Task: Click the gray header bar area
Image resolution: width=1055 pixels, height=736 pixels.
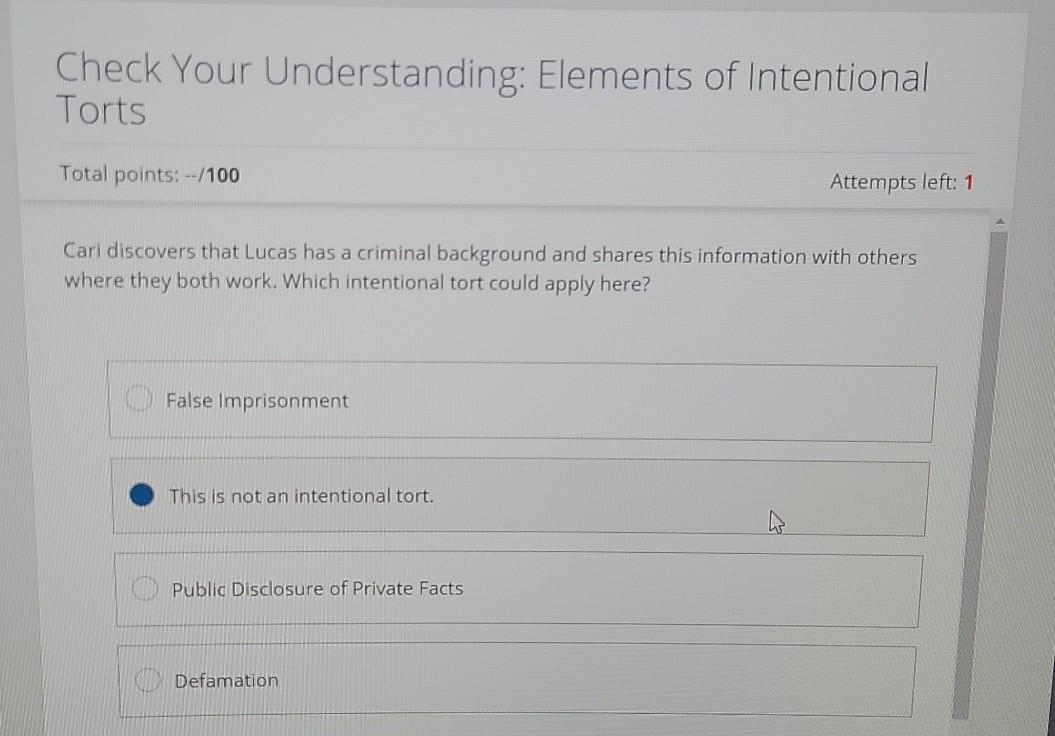Action: pos(500,180)
